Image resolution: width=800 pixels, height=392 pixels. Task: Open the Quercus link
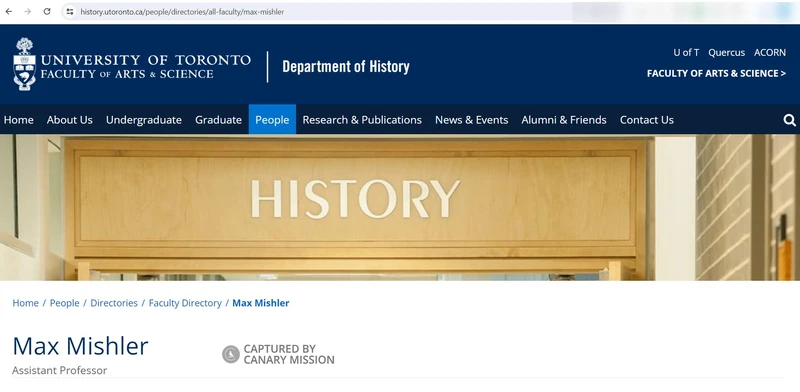[727, 53]
